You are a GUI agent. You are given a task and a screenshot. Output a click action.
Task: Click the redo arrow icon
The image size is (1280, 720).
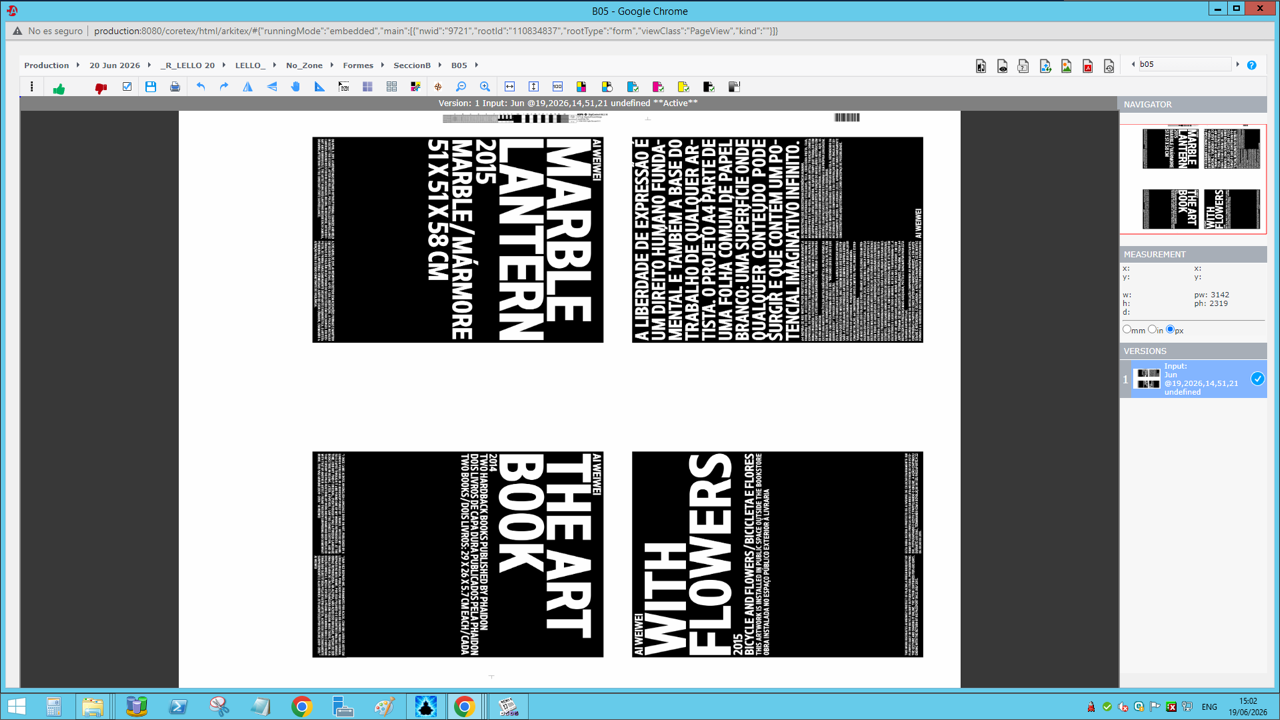click(224, 87)
